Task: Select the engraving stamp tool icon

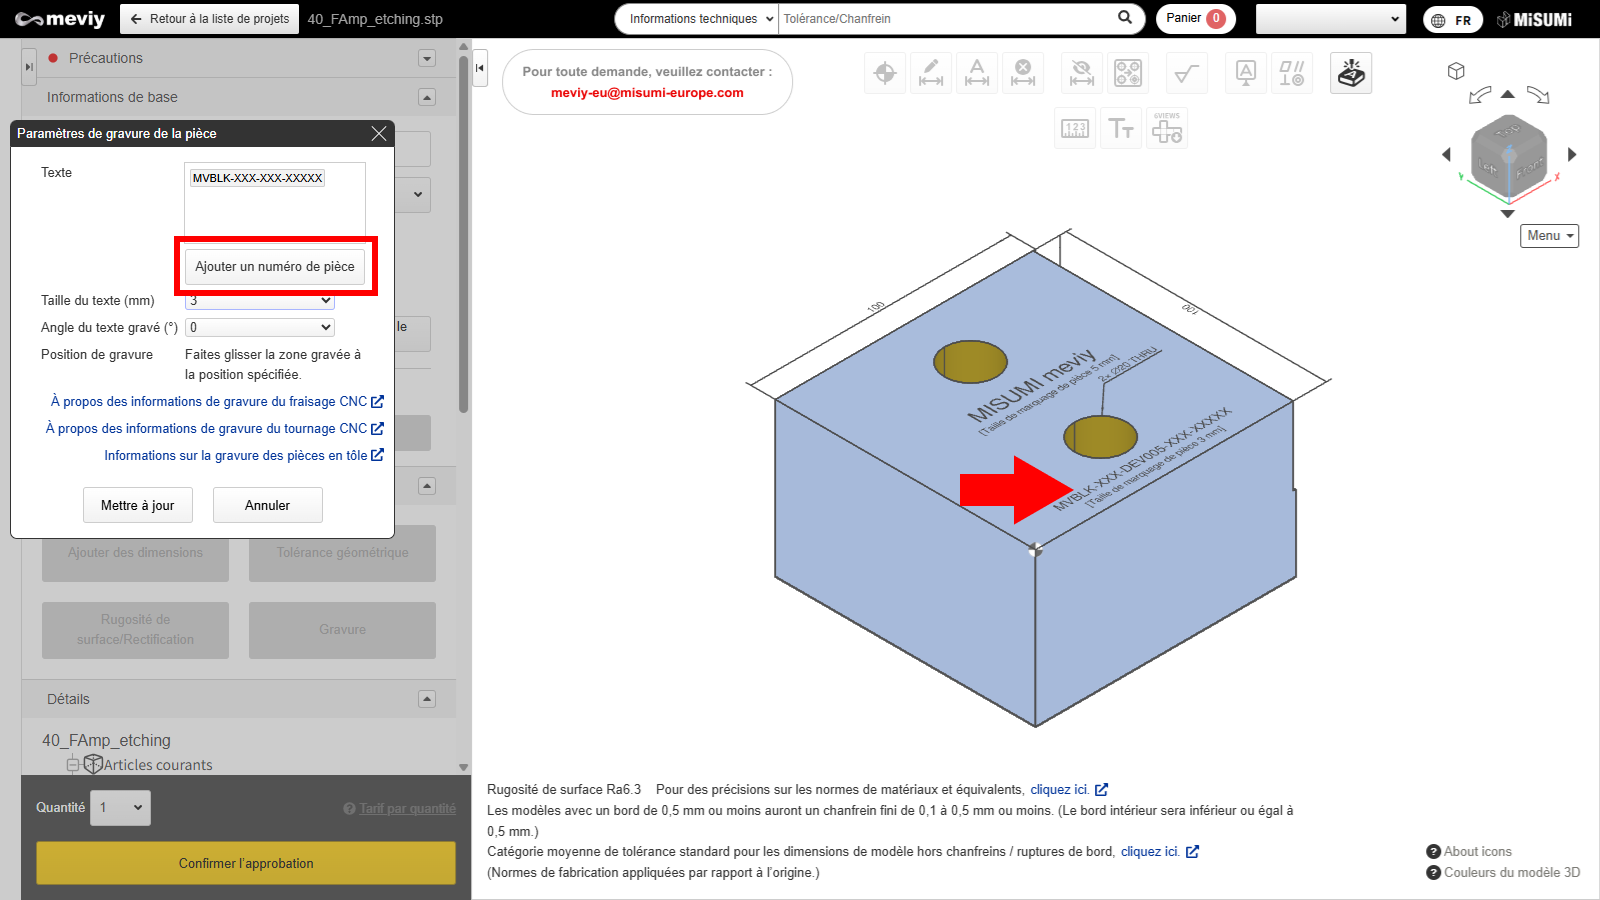Action: click(x=1350, y=73)
